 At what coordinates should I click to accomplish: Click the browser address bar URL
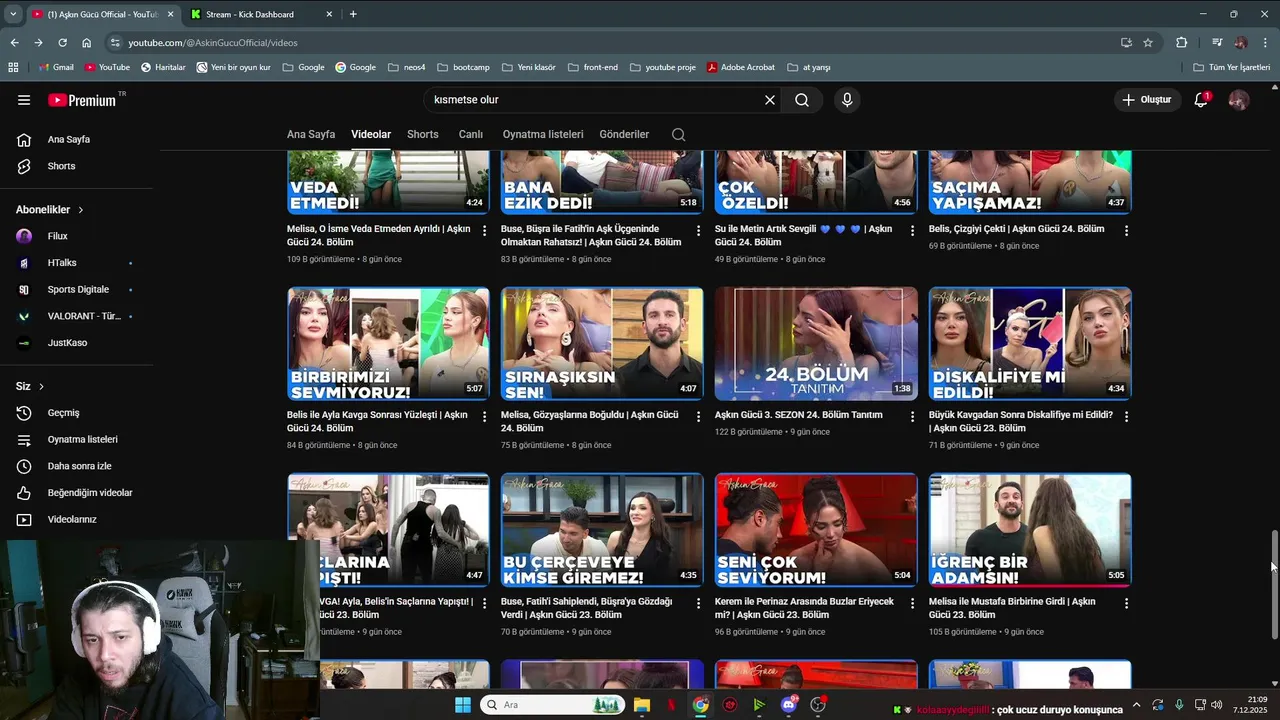[x=213, y=43]
